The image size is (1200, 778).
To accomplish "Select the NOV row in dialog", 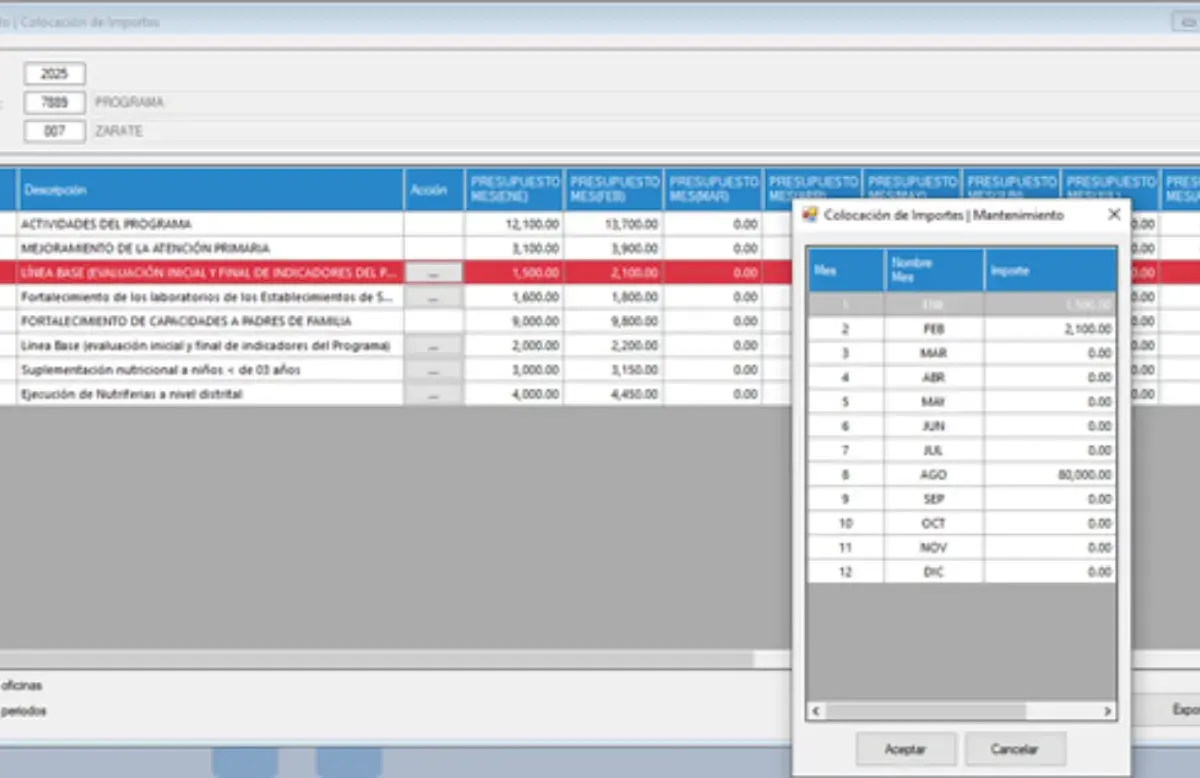I will point(962,548).
